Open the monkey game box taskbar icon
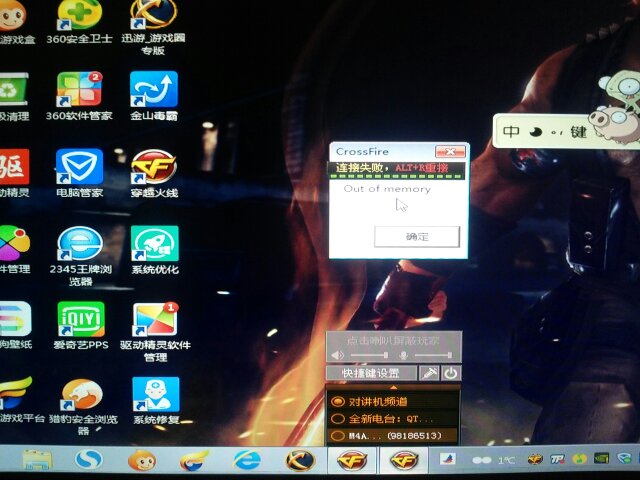Screen dimensions: 640x480 142,460
